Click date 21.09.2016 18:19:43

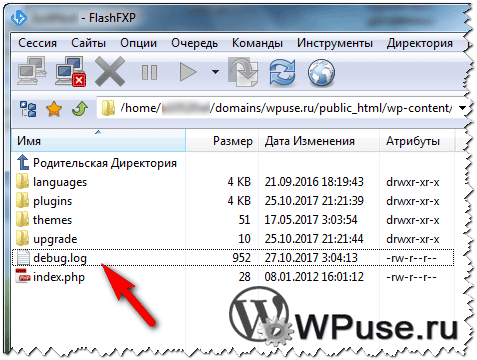coord(314,182)
